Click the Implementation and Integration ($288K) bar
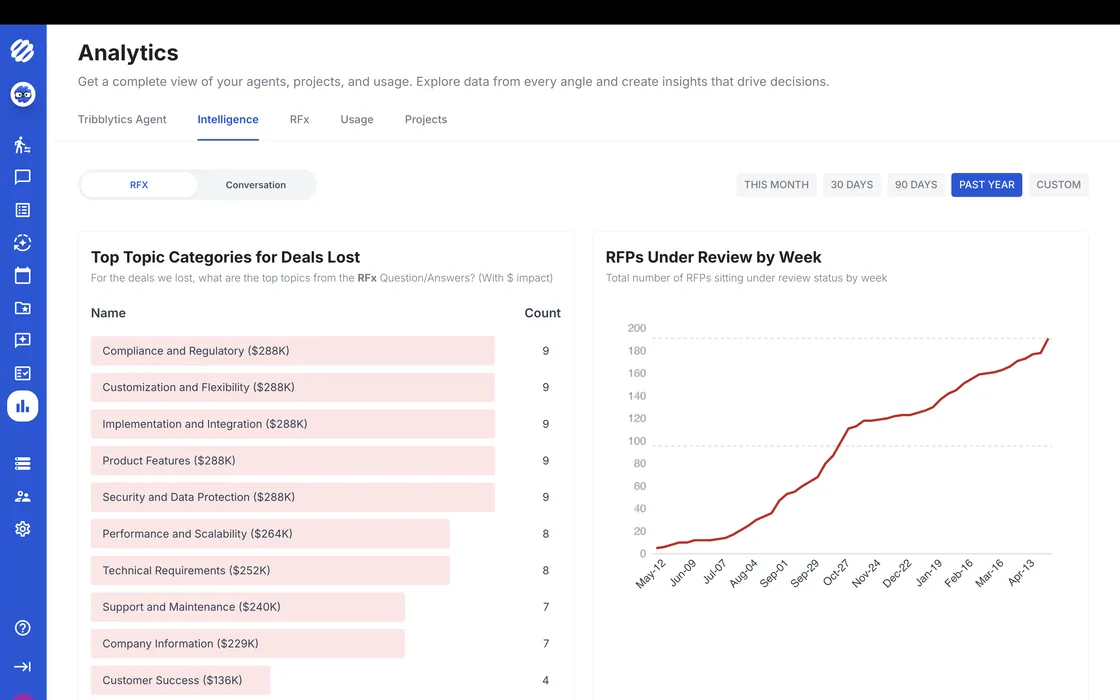 point(293,424)
